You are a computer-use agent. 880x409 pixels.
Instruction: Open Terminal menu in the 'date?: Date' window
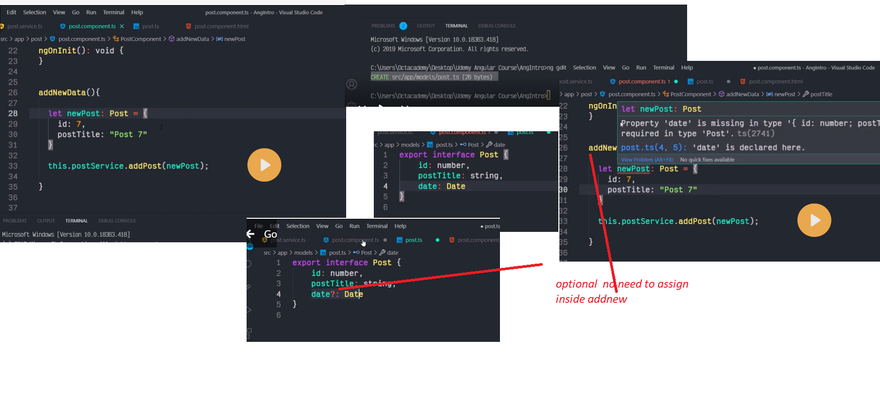click(x=377, y=226)
